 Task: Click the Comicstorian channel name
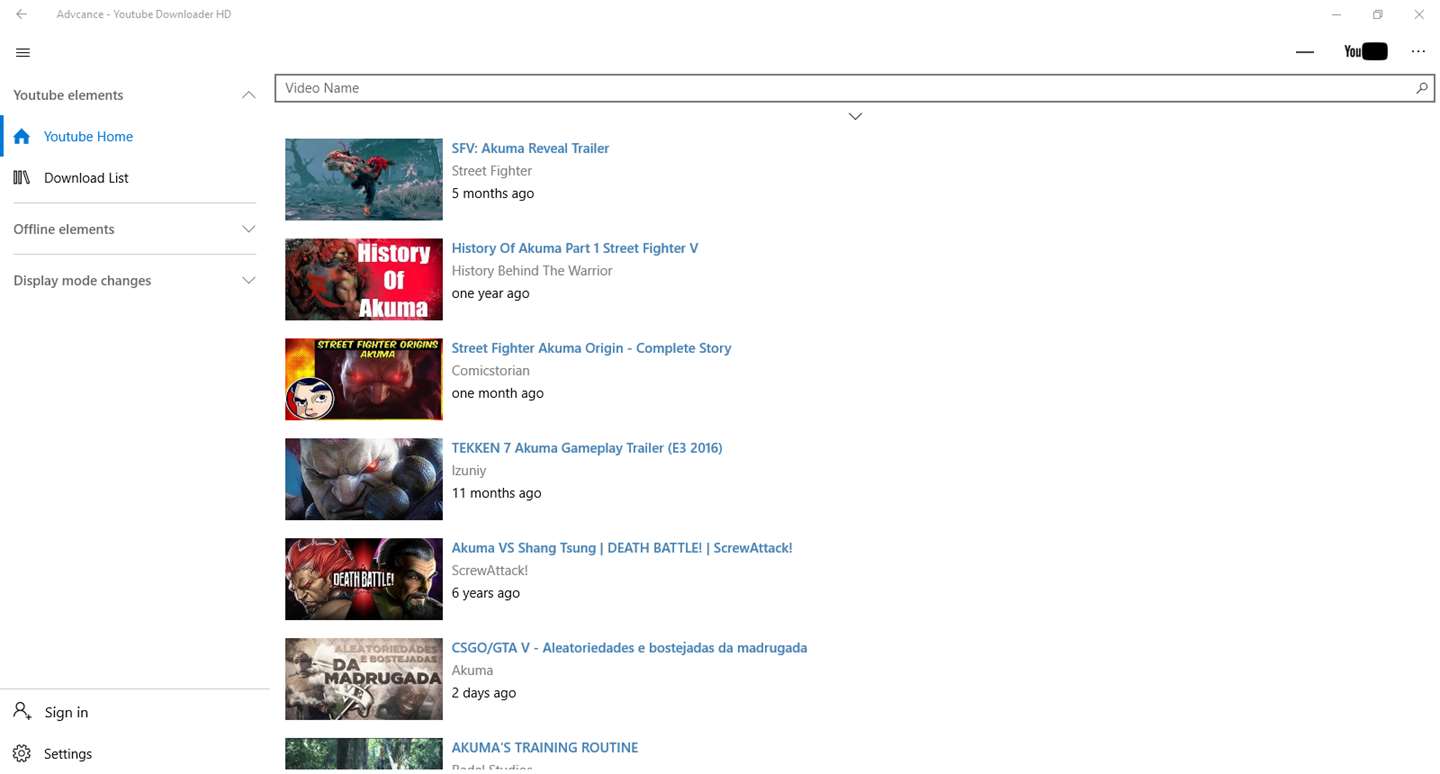491,371
